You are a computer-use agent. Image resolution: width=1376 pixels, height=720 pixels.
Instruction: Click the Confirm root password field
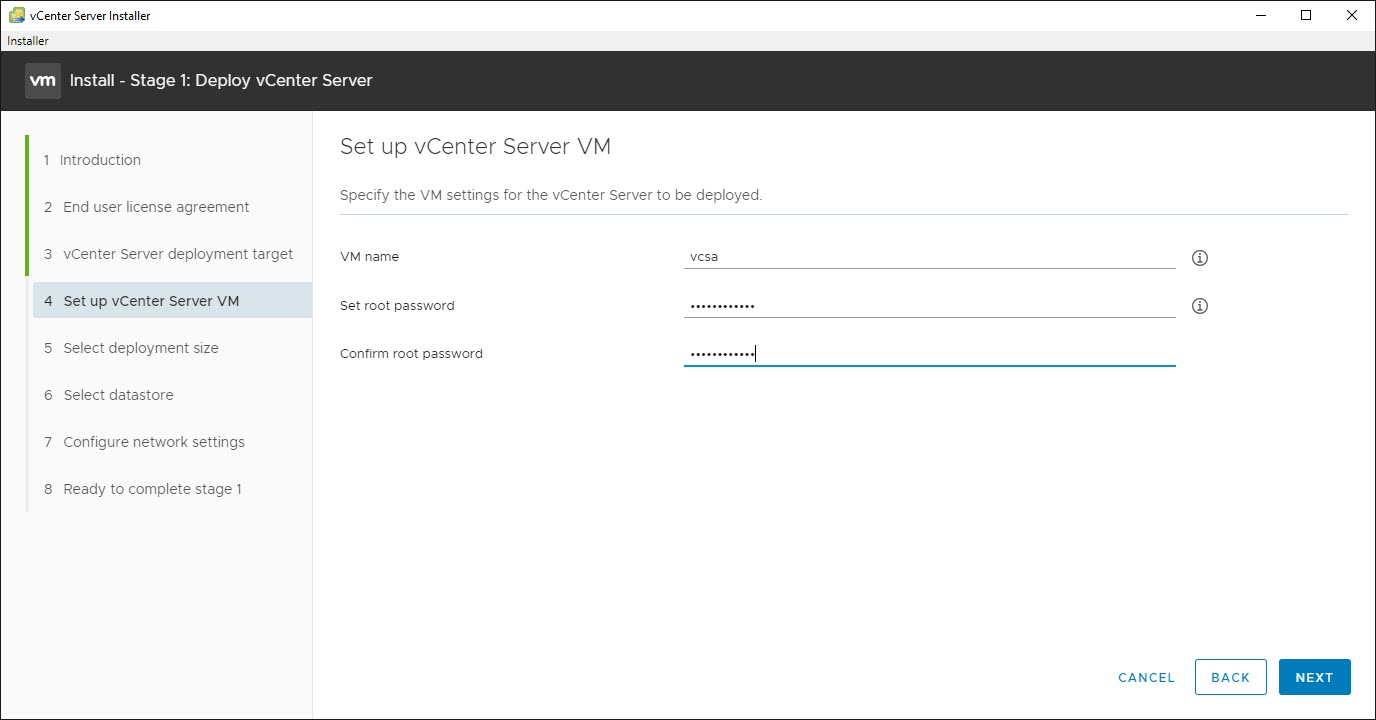928,354
